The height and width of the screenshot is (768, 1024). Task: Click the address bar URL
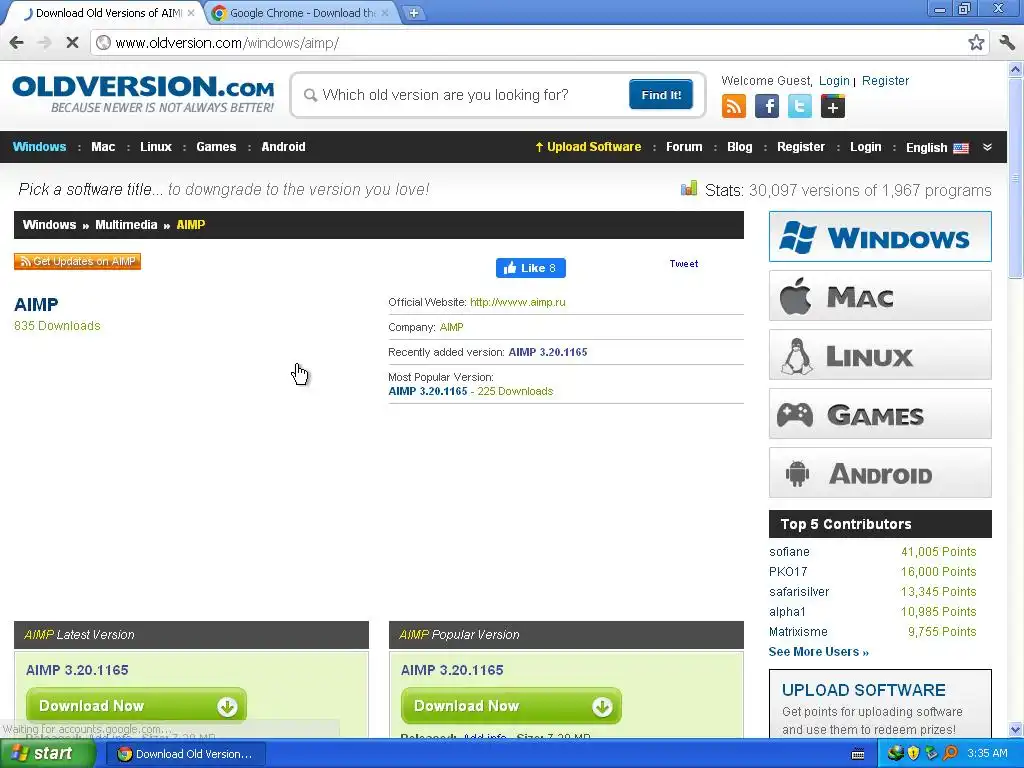tap(227, 43)
